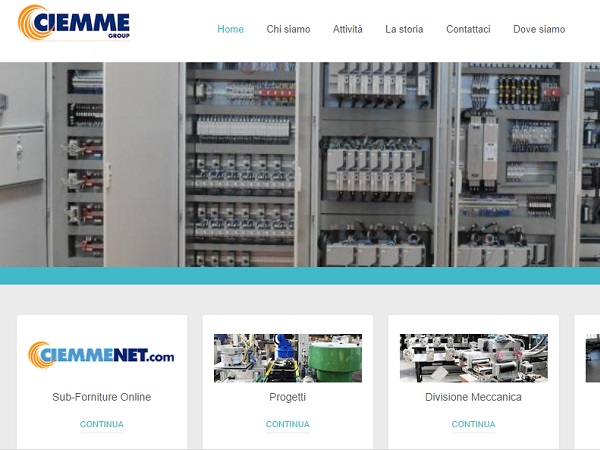Click the Progetti heading
The height and width of the screenshot is (450, 600).
tap(287, 397)
